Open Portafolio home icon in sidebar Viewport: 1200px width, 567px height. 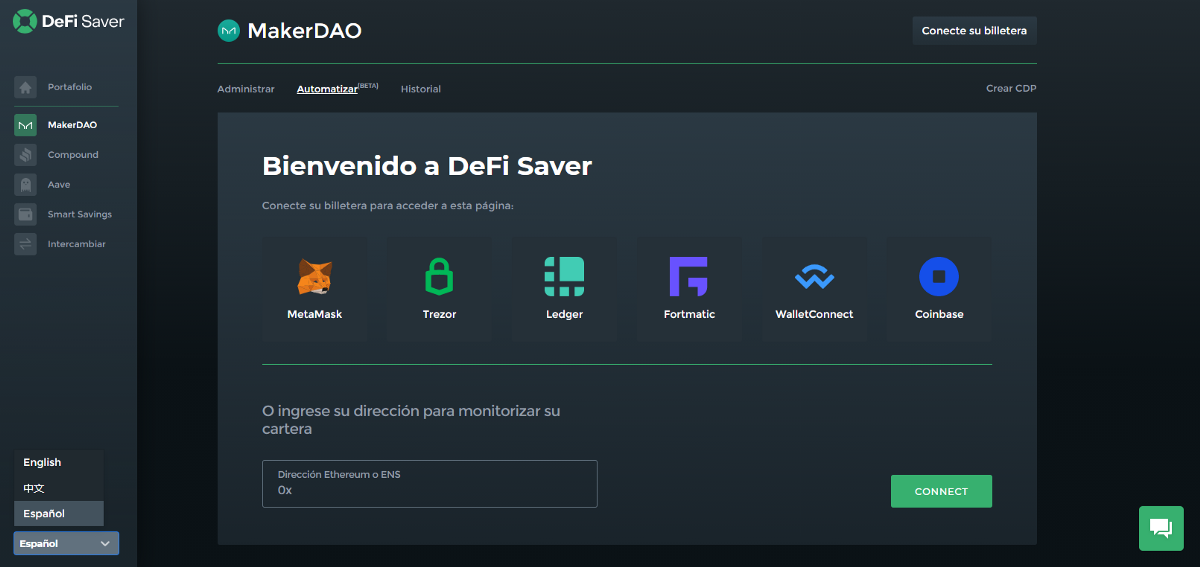click(x=26, y=87)
